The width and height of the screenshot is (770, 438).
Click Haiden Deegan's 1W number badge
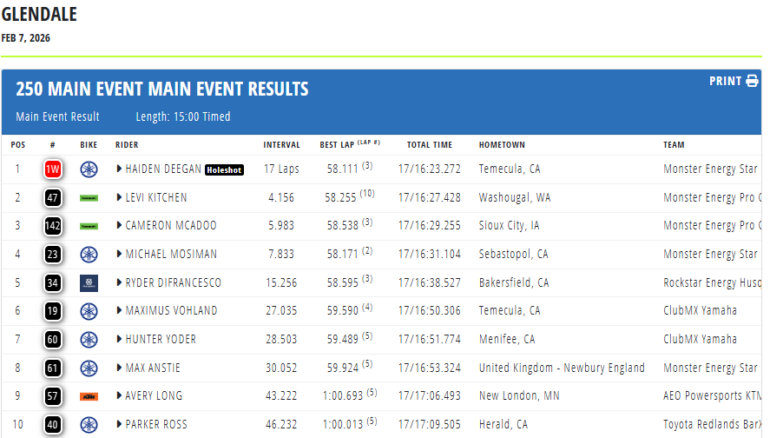pos(53,169)
